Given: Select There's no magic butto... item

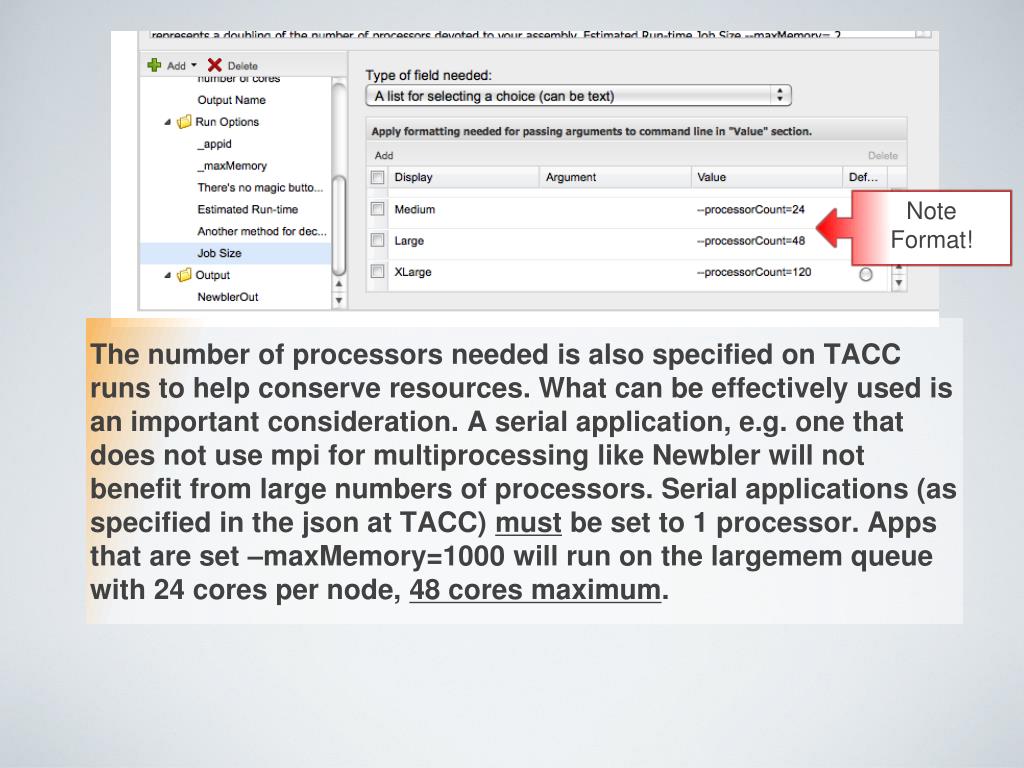Looking at the screenshot, I should click(260, 187).
